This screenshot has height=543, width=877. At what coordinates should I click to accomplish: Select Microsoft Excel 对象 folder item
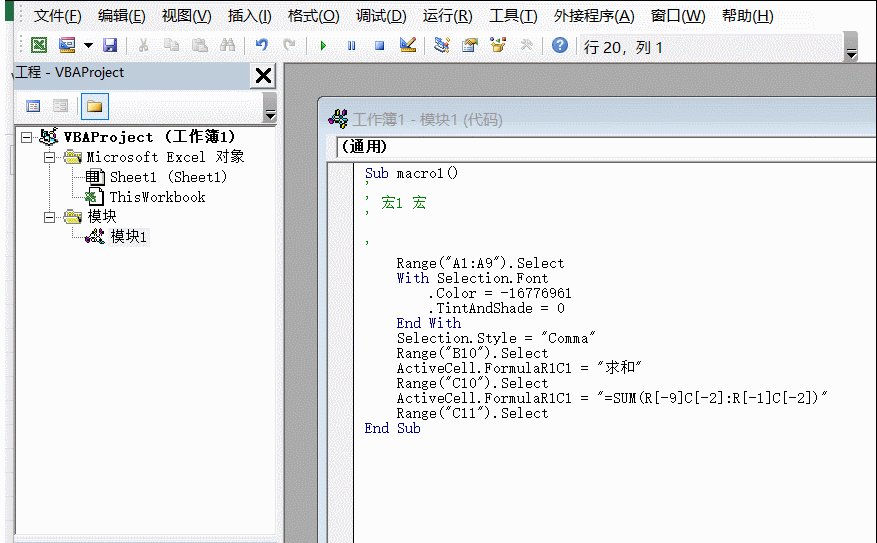[x=165, y=157]
